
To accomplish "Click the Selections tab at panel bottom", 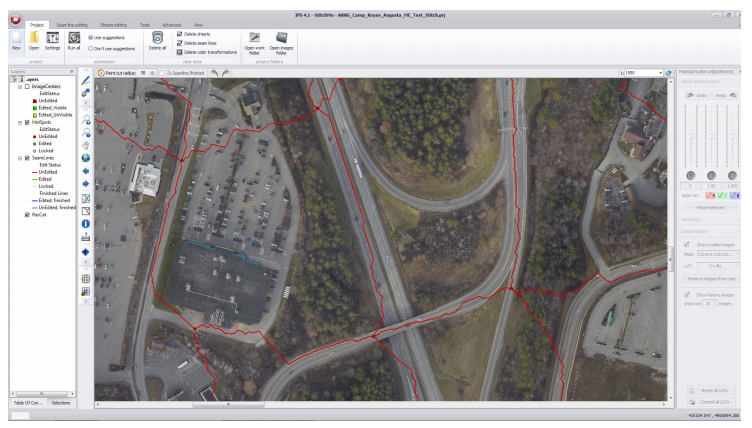I will tap(60, 402).
